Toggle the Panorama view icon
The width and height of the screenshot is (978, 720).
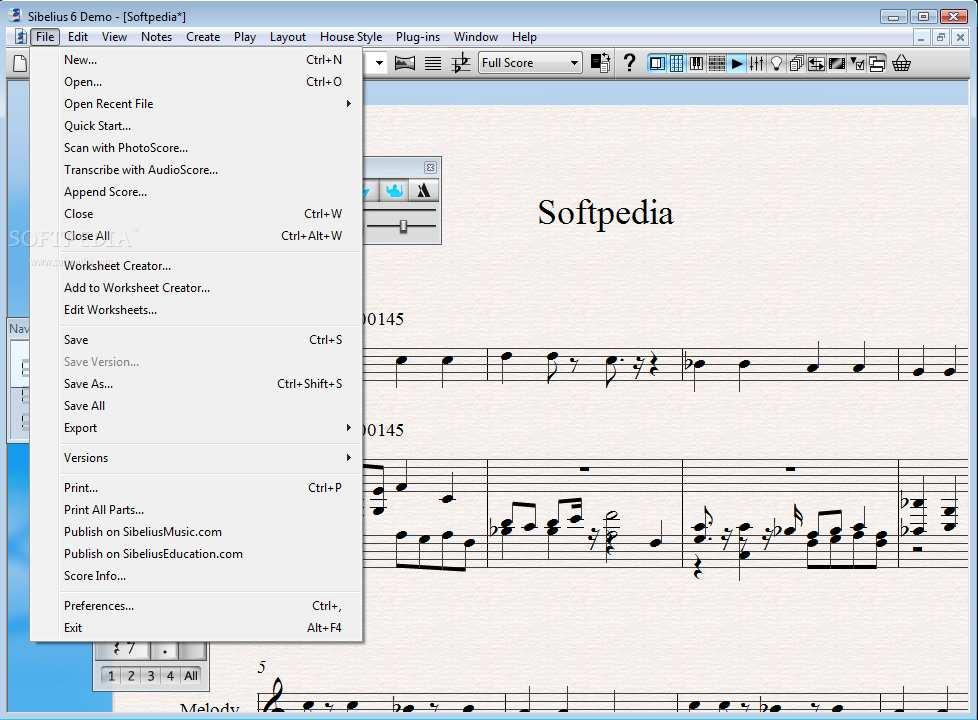click(x=405, y=63)
